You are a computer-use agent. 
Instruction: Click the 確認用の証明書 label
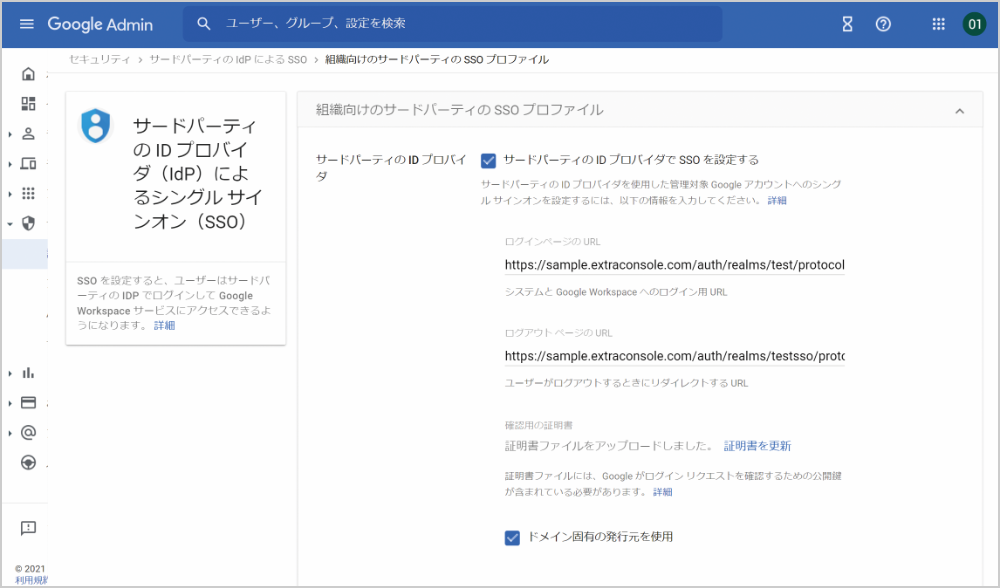(x=538, y=425)
